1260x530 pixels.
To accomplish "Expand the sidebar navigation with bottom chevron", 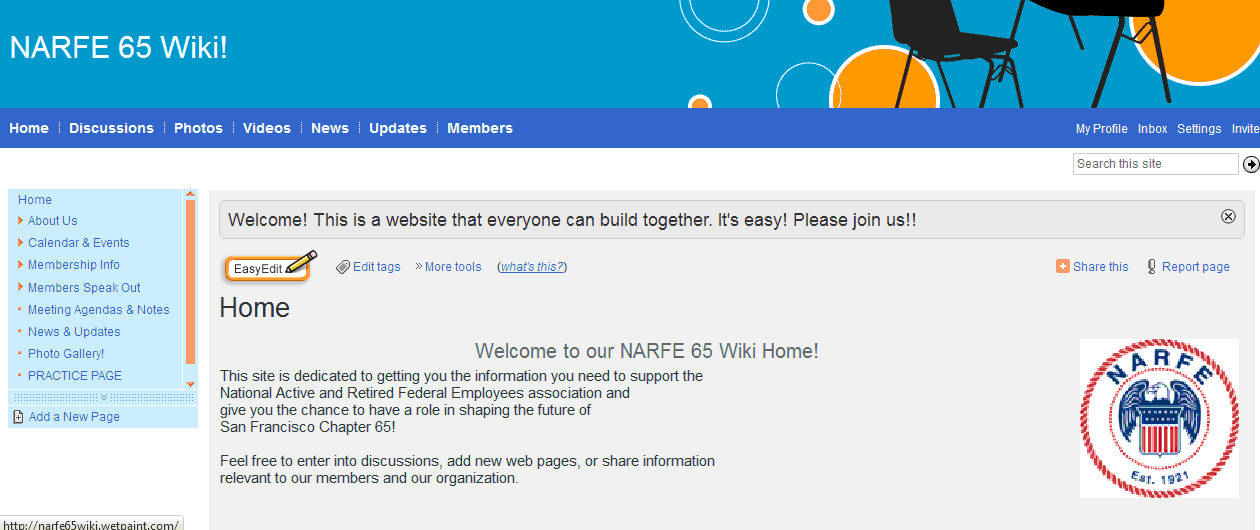I will tap(103, 397).
